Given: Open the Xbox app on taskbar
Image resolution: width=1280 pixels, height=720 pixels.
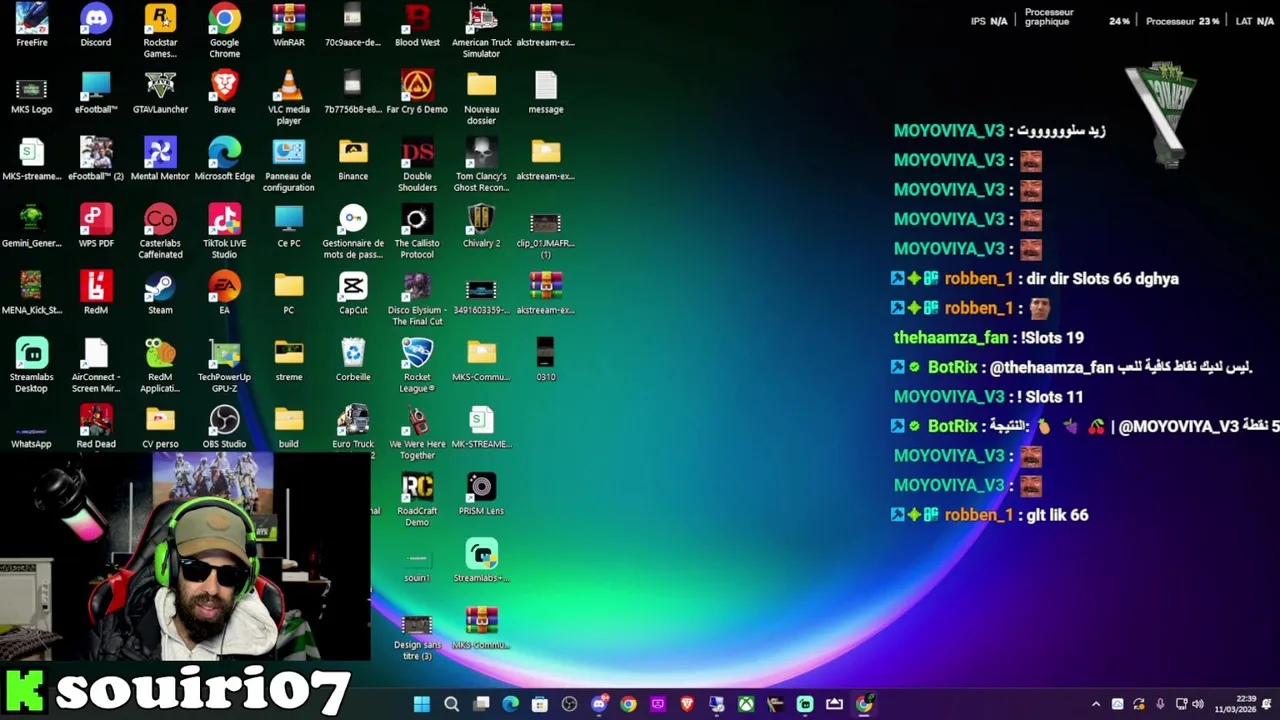Looking at the screenshot, I should (x=746, y=704).
